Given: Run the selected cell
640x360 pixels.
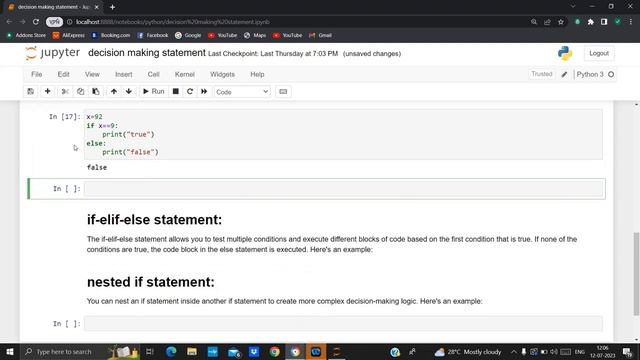Looking at the screenshot, I should [x=153, y=91].
